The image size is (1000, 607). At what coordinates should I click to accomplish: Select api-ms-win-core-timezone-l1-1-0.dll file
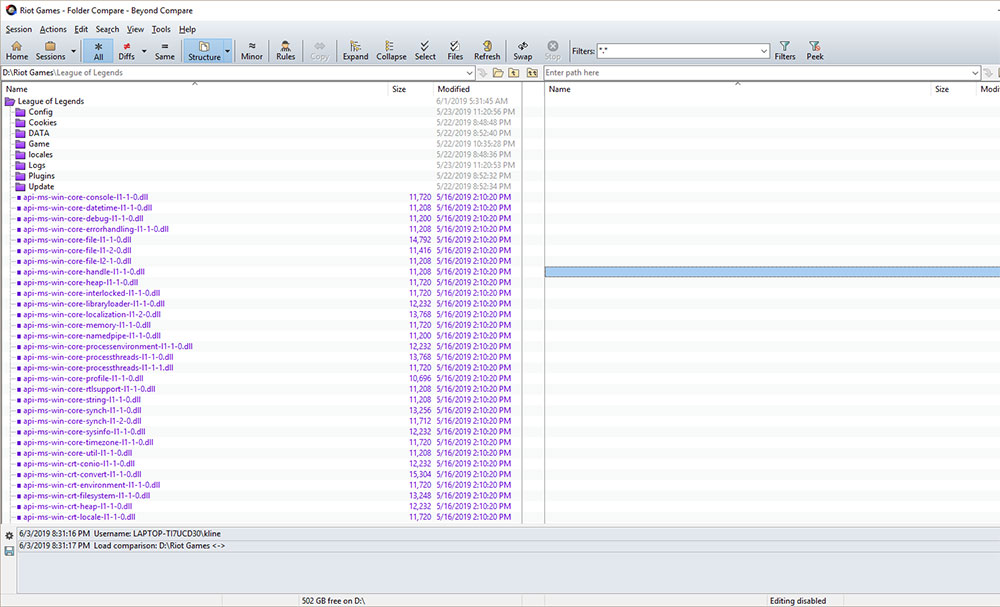coord(88,442)
